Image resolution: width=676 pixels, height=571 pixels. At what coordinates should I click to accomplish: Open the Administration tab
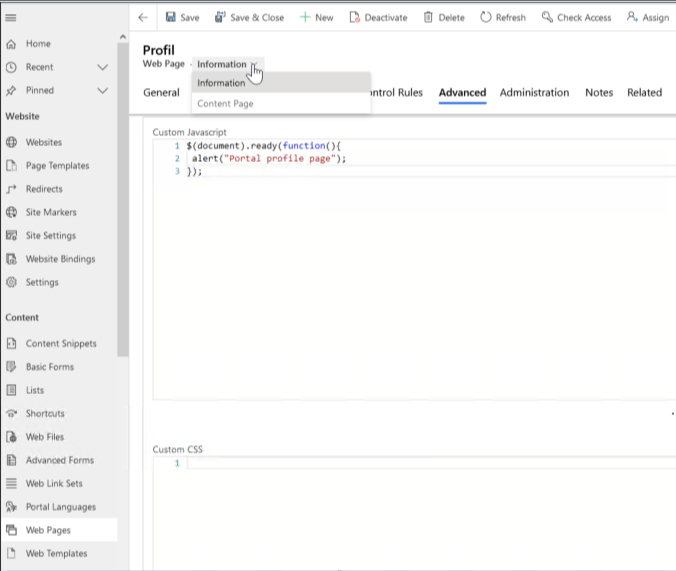point(534,93)
